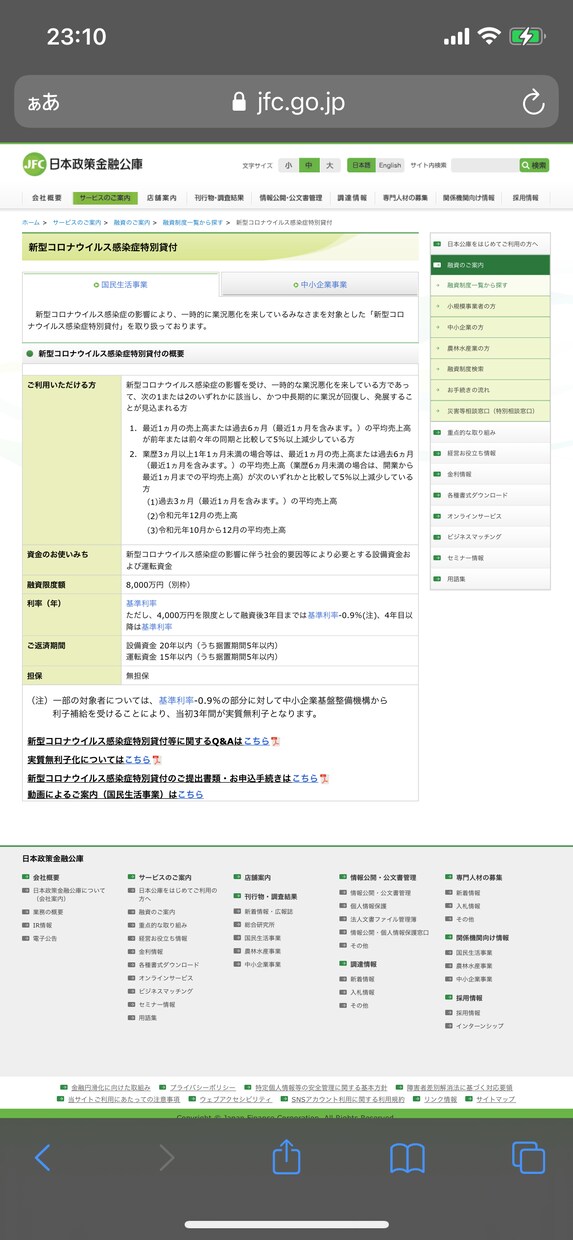This screenshot has height=1240, width=573.
Task: Open 店舗案内 in main navigation
Action: [161, 198]
